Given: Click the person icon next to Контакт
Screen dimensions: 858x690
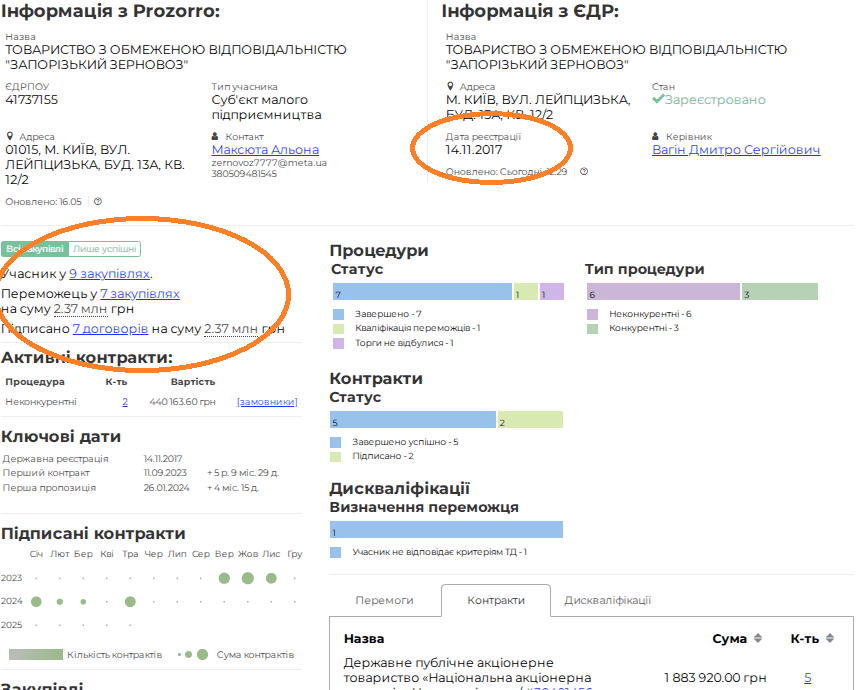Looking at the screenshot, I should 216,137.
